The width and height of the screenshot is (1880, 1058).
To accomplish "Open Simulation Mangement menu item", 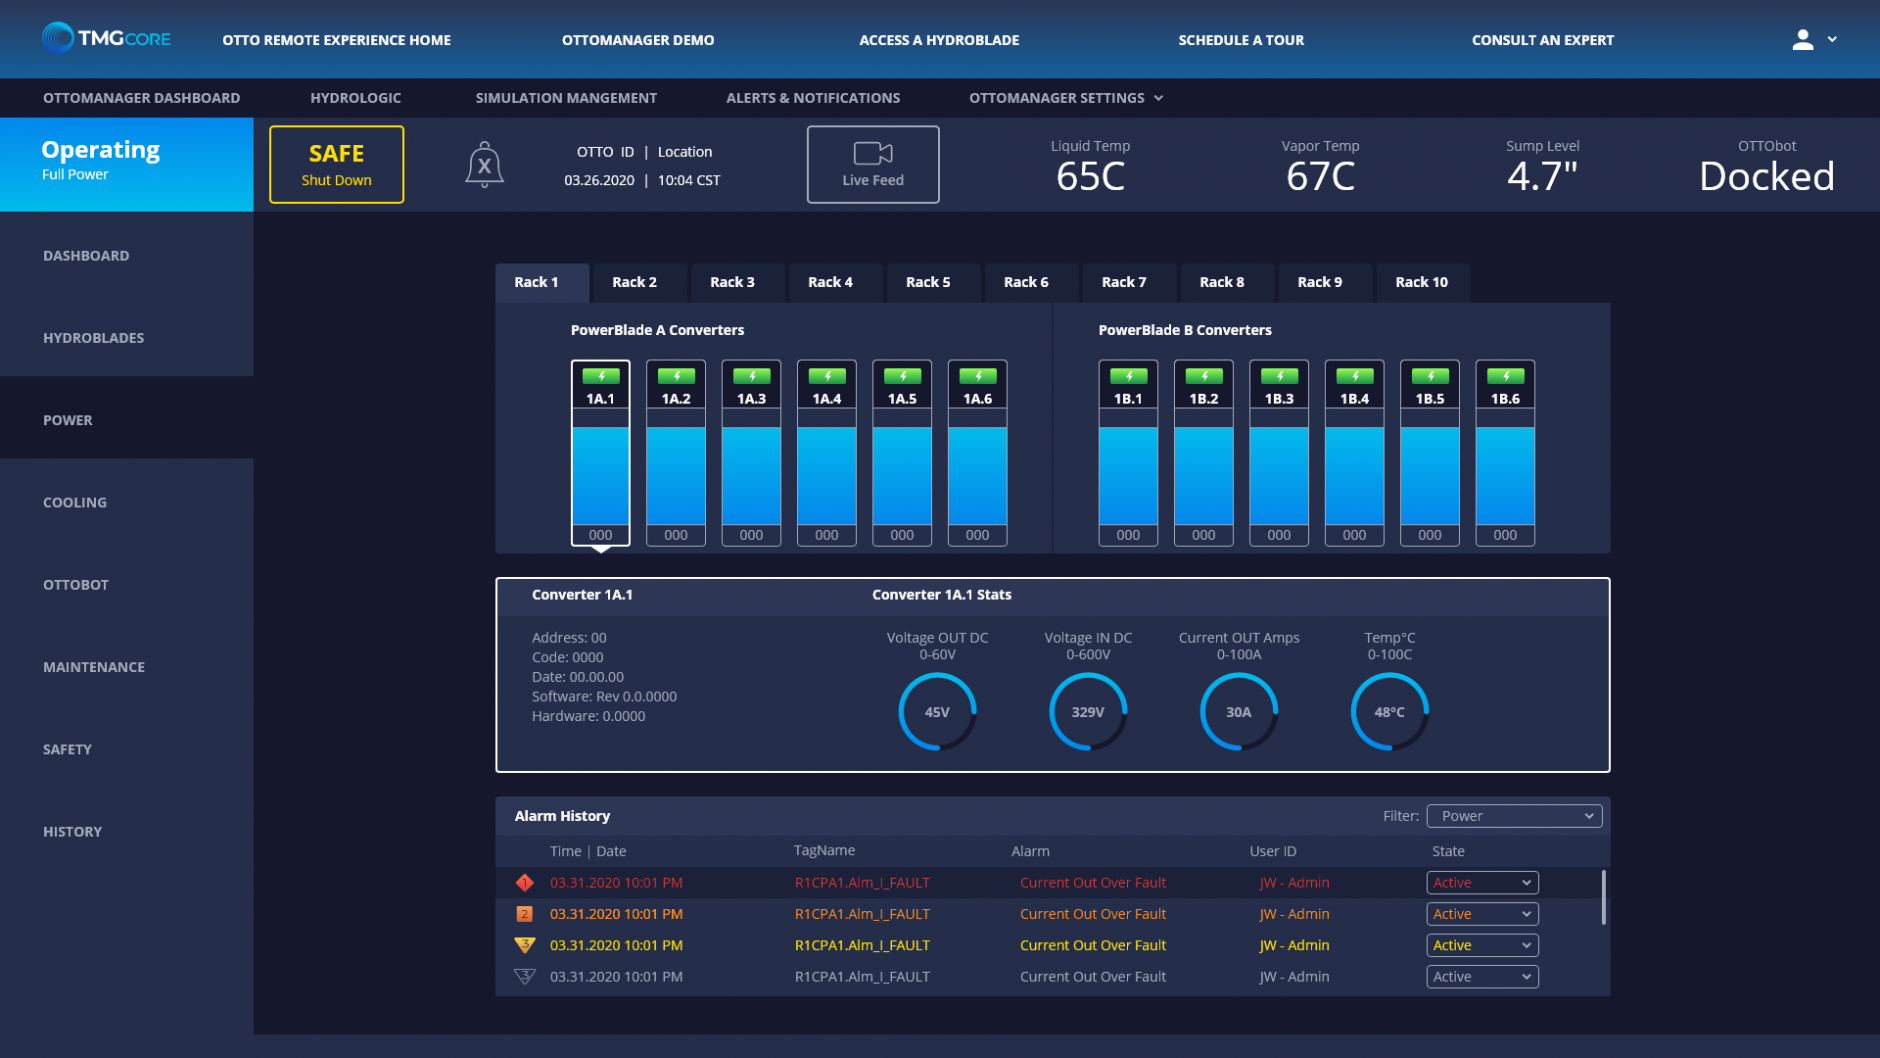I will click(x=566, y=98).
